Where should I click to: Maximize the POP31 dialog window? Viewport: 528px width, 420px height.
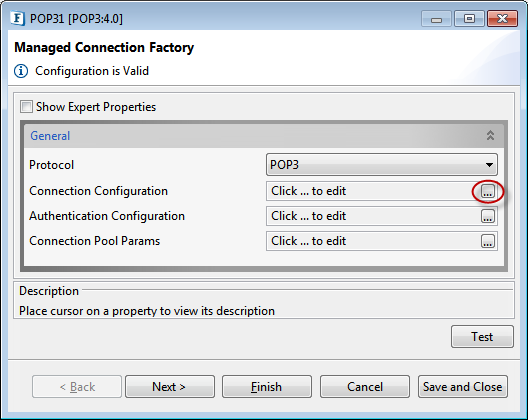click(x=469, y=18)
